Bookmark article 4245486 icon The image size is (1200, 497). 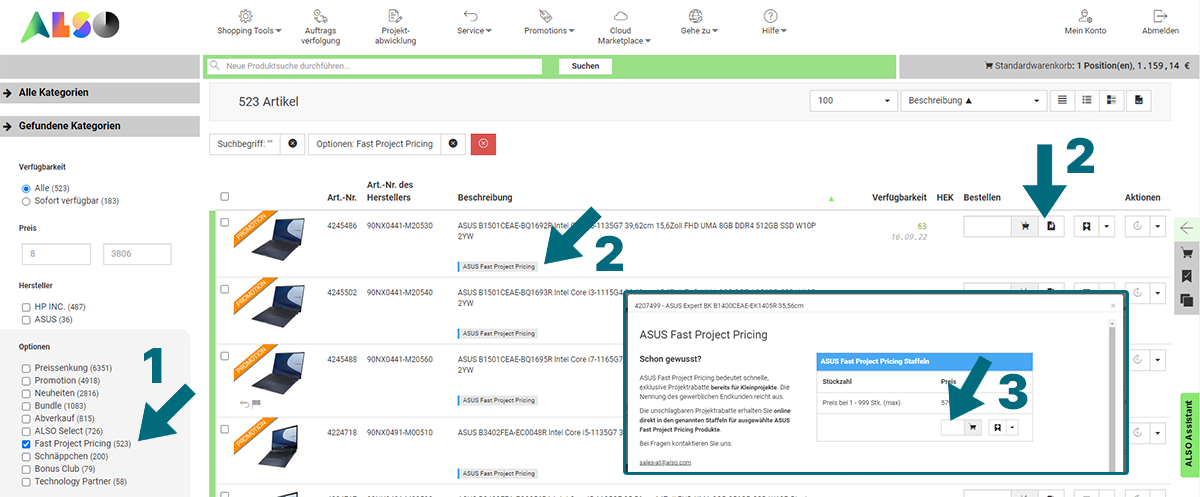tap(1087, 226)
